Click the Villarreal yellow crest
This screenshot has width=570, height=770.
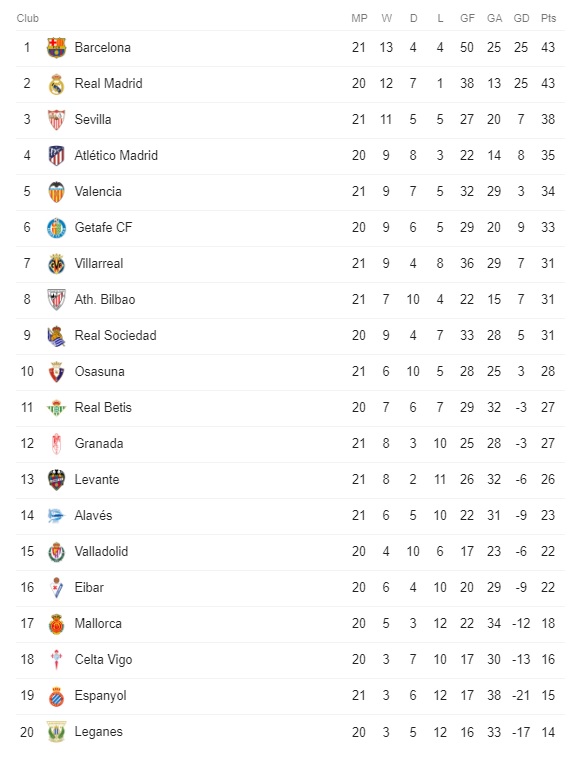56,264
